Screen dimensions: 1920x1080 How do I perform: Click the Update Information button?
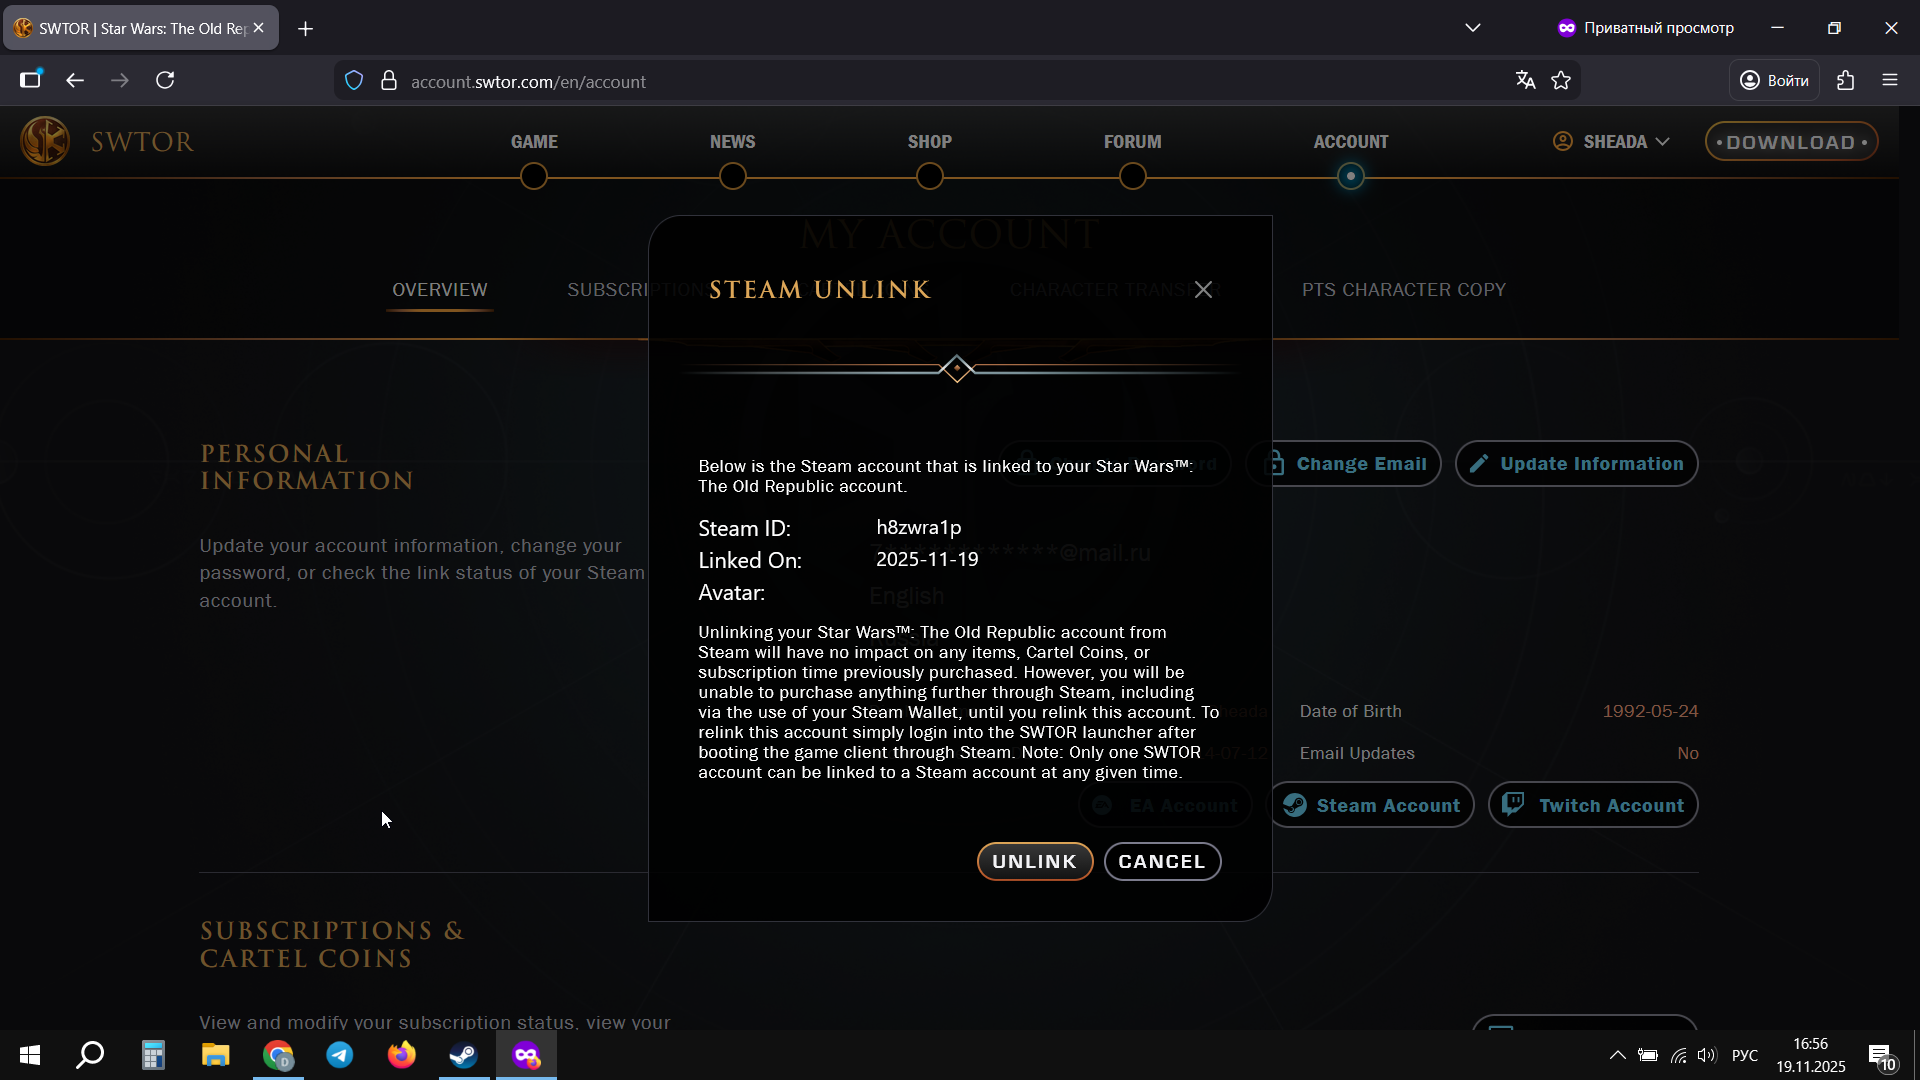coord(1576,464)
